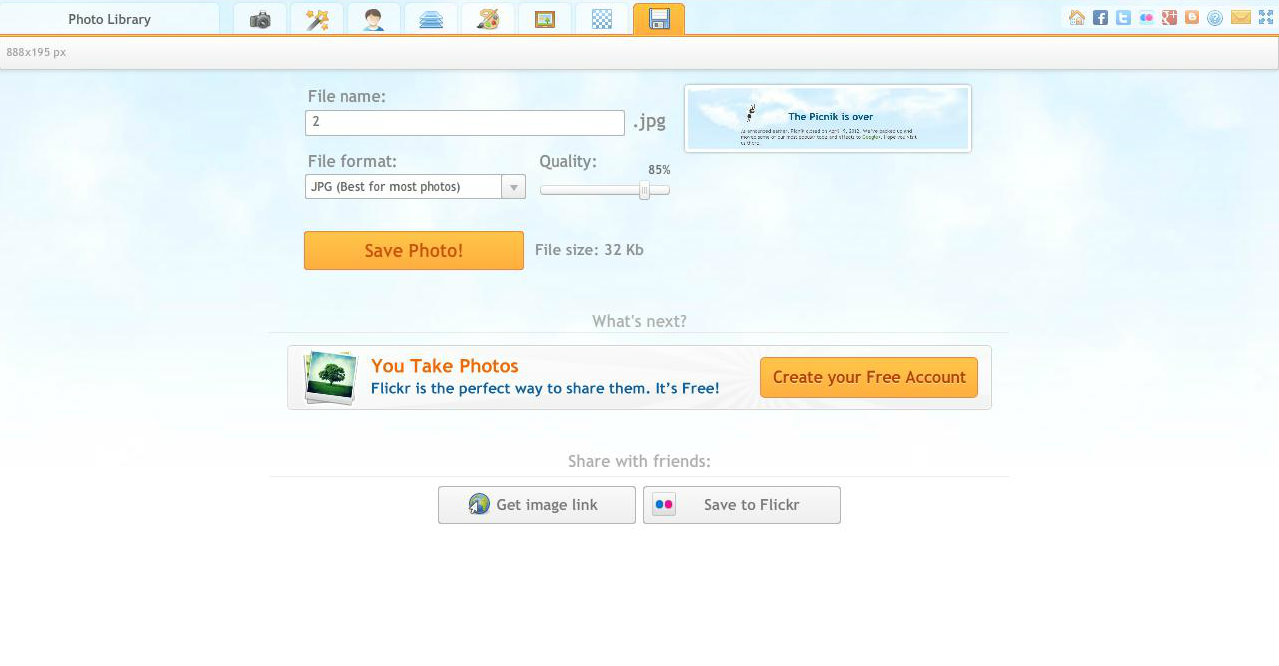Open the portrait retouch tab
The width and height of the screenshot is (1279, 666).
click(x=374, y=19)
